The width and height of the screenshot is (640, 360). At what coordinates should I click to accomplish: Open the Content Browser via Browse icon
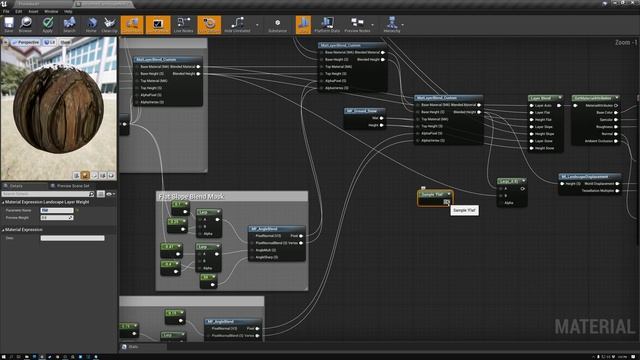pyautogui.click(x=25, y=24)
